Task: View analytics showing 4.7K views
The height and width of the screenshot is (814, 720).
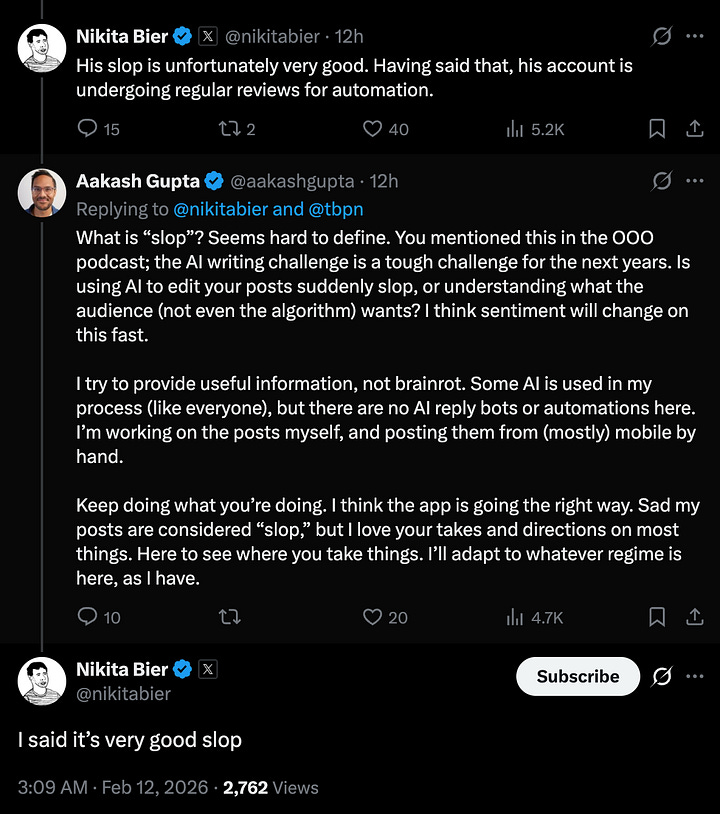Action: [516, 617]
